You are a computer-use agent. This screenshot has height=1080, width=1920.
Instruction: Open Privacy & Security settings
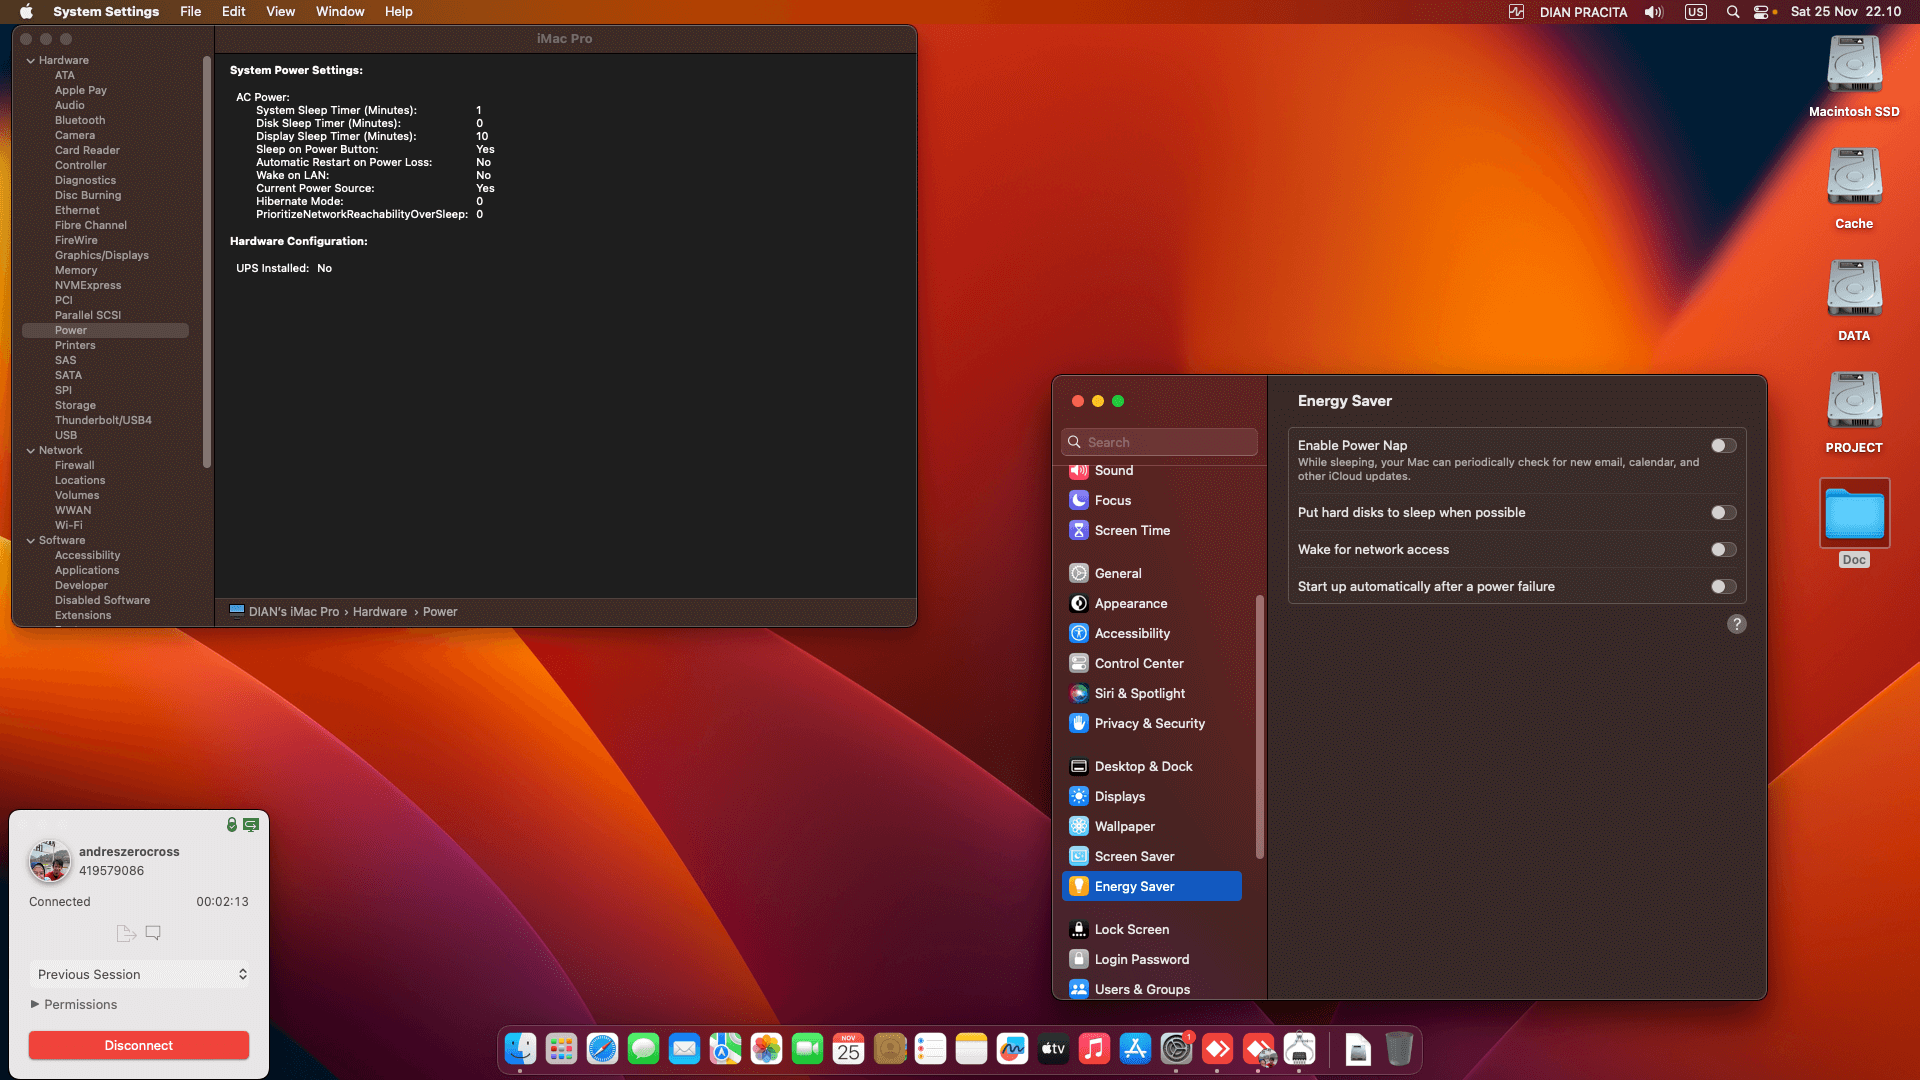1151,723
